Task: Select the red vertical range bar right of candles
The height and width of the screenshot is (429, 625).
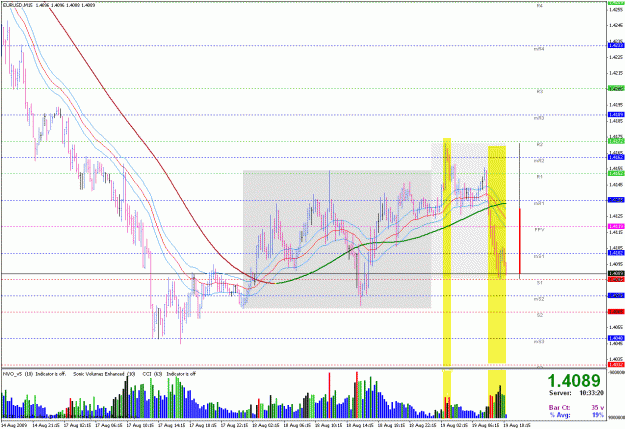Action: point(520,241)
